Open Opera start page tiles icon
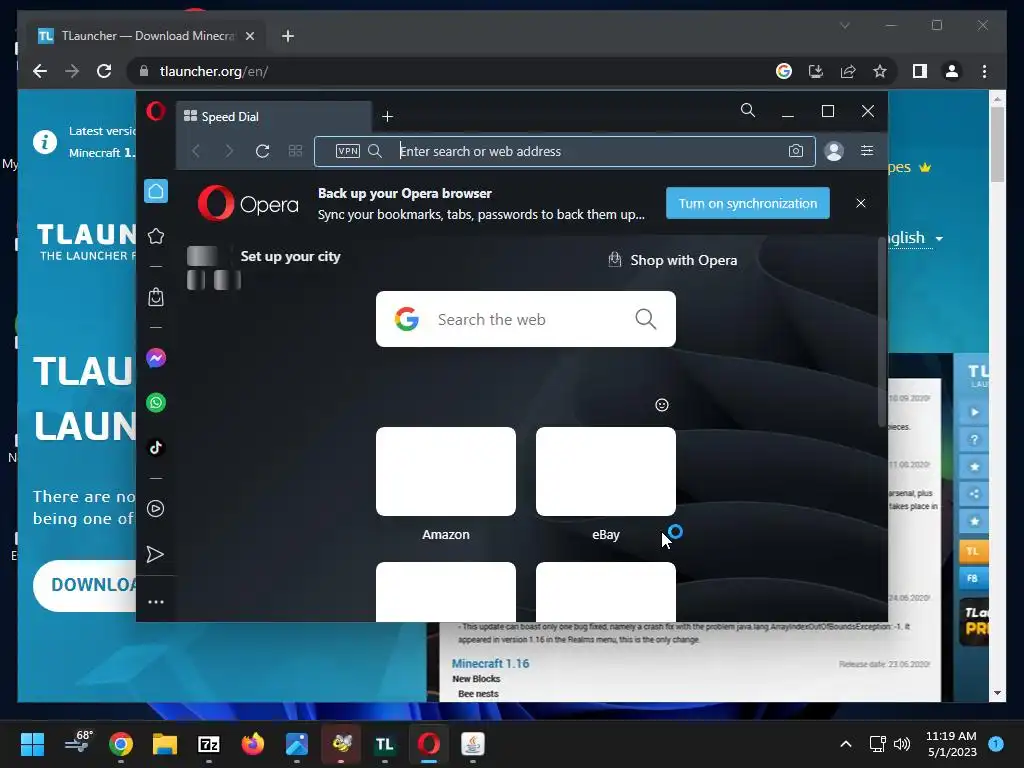The image size is (1024, 768). click(295, 152)
